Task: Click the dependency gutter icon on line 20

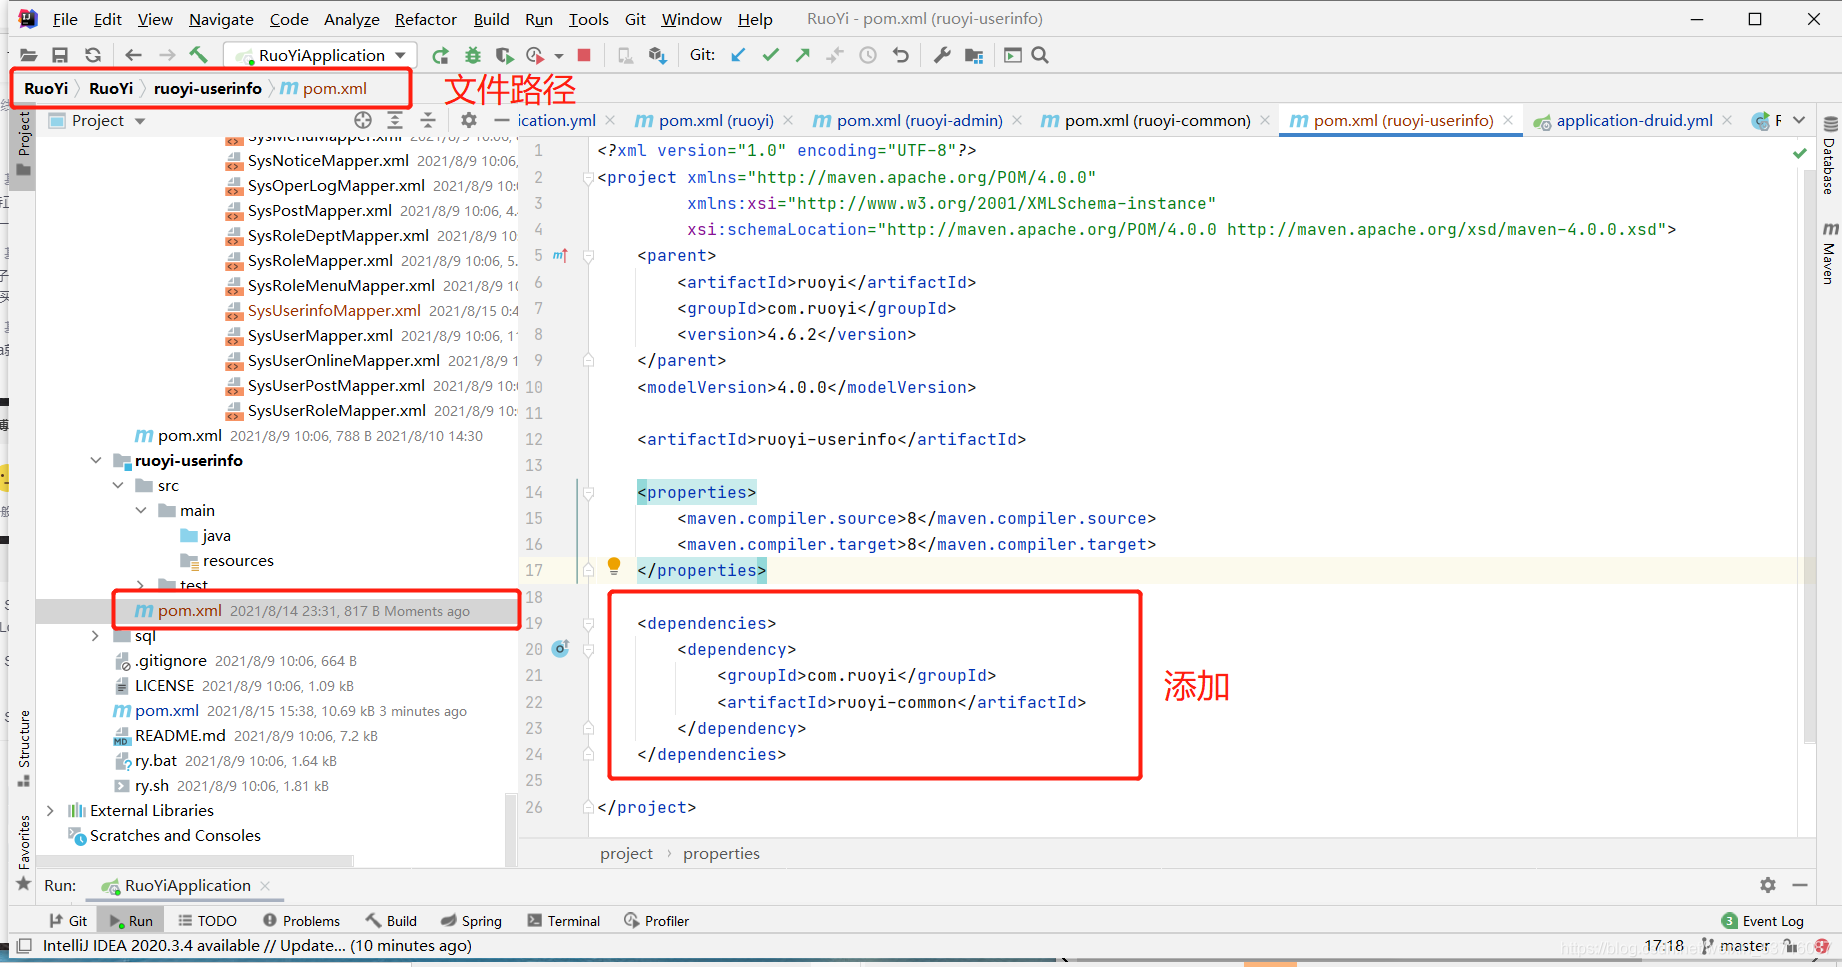Action: (x=561, y=649)
